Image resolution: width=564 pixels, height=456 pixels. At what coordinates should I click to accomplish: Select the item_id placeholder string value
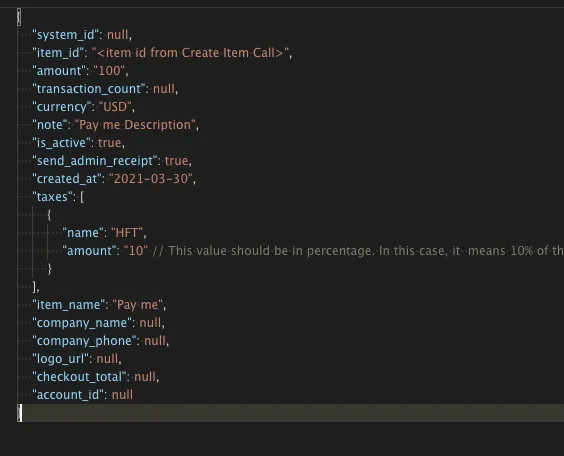190,53
